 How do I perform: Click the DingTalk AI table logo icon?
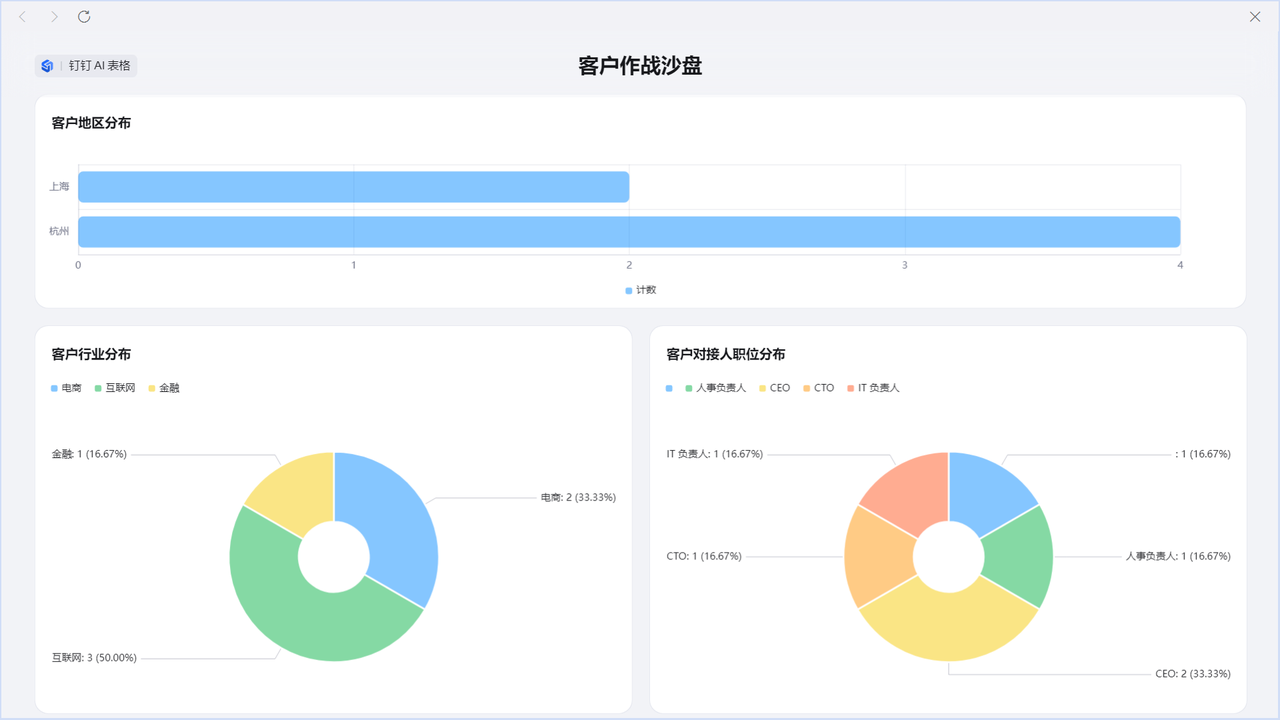point(47,66)
